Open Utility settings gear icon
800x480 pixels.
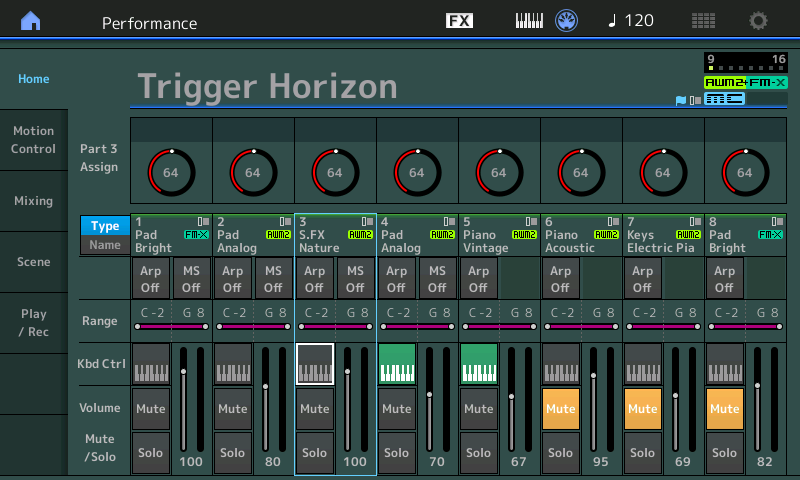click(759, 21)
